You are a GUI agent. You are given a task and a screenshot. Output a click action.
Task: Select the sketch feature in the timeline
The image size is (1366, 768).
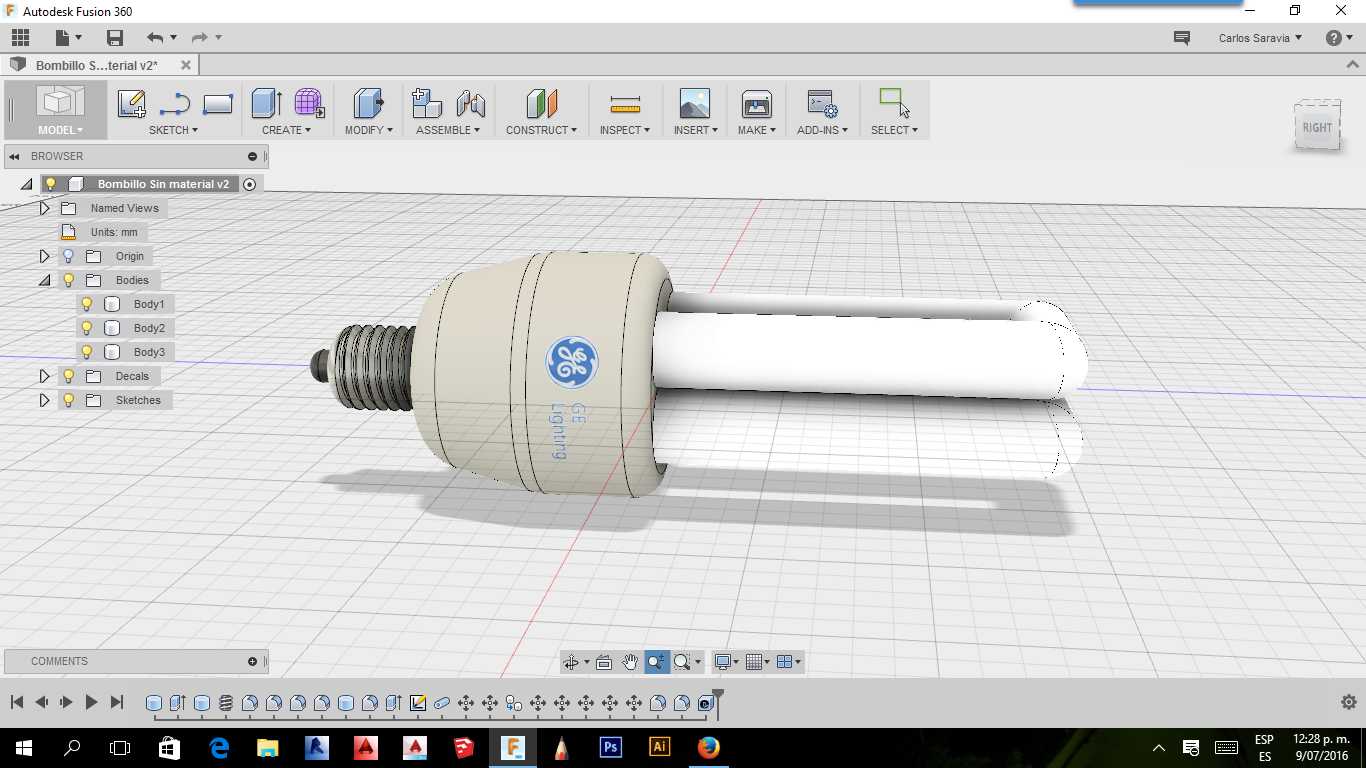[418, 703]
